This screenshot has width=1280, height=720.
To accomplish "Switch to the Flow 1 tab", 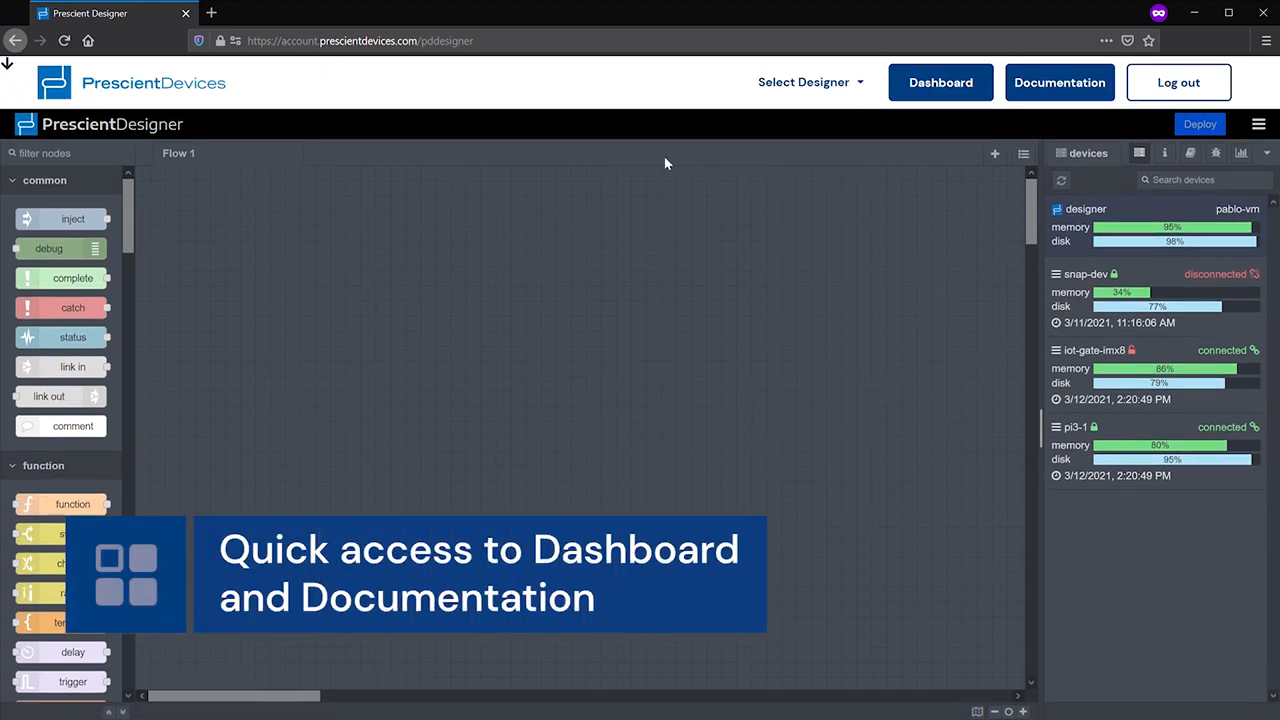I will tap(179, 153).
